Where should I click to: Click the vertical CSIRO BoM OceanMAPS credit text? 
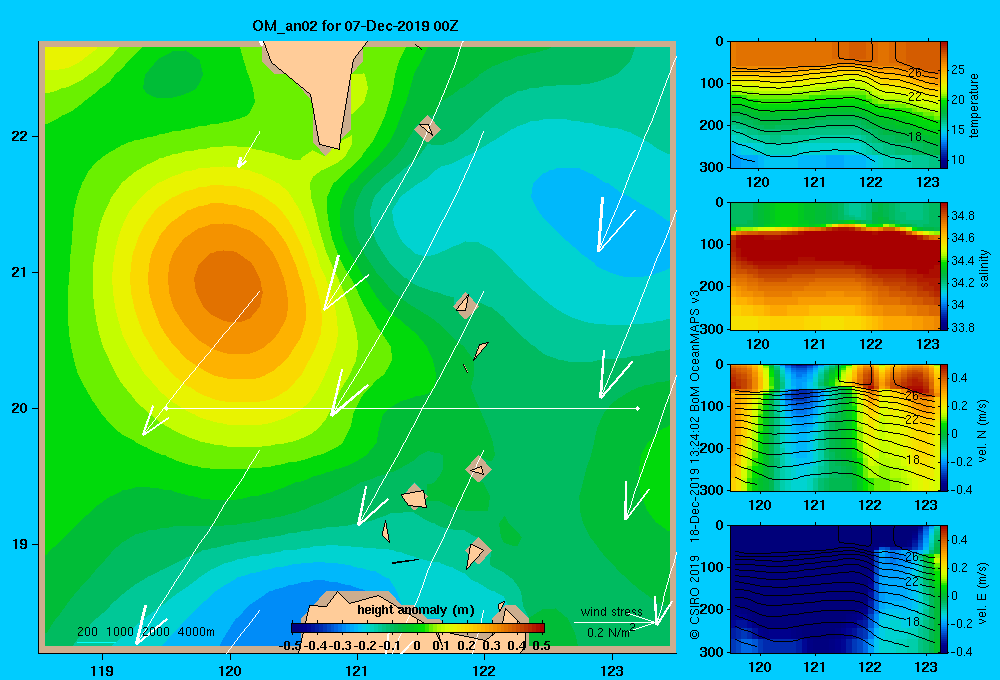[695, 464]
